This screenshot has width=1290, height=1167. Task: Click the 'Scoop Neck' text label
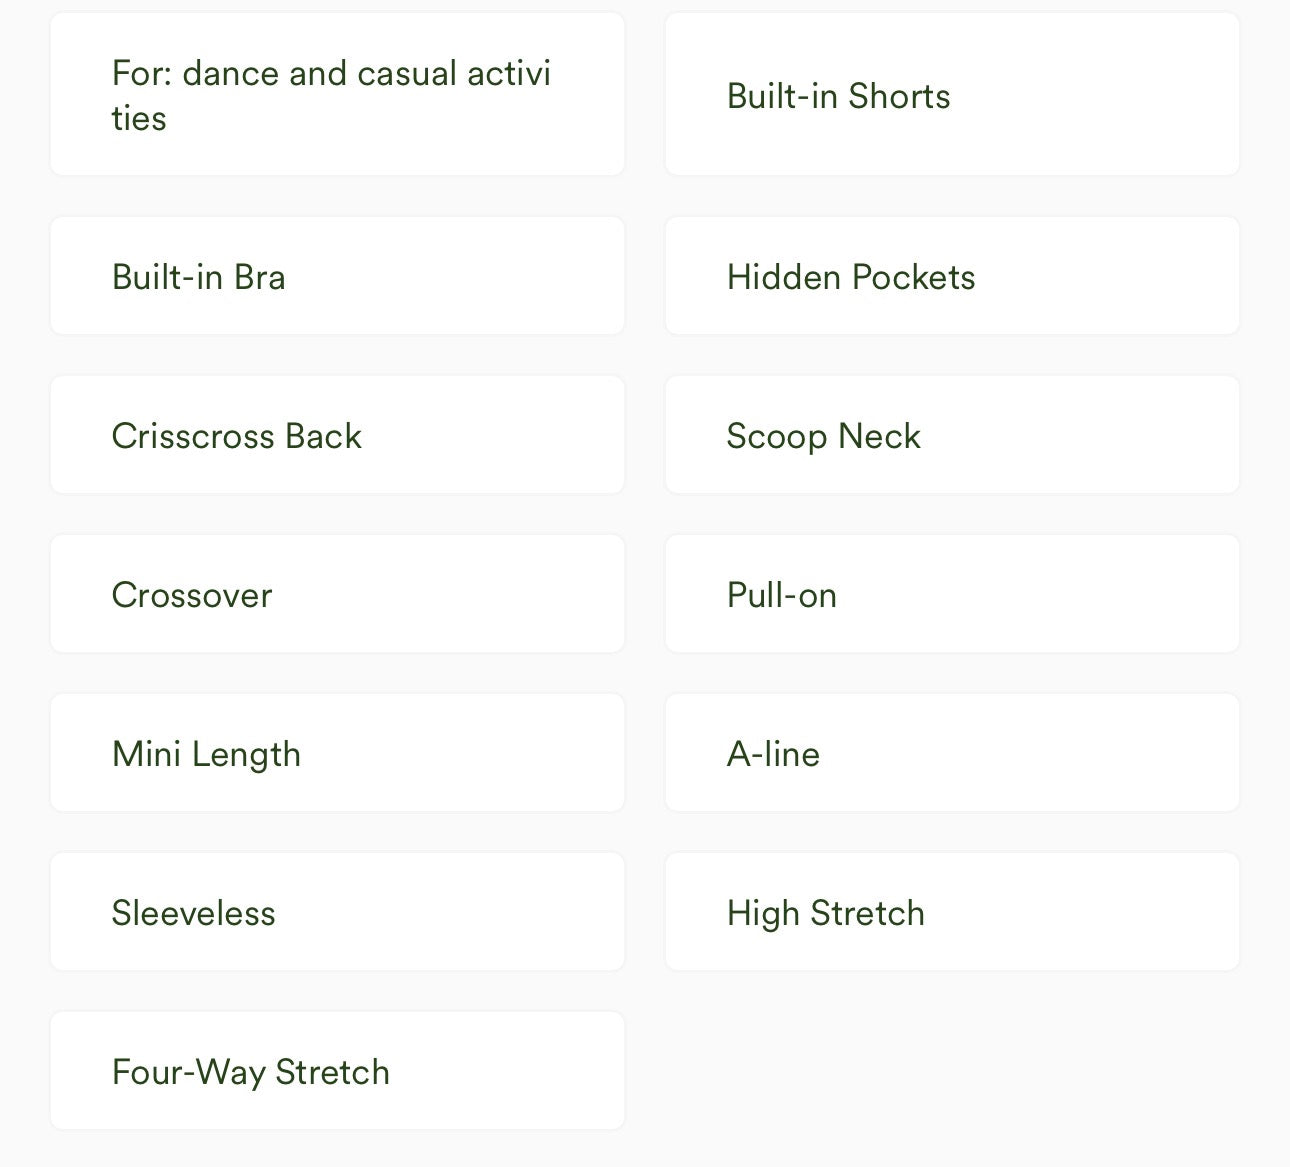coord(823,437)
